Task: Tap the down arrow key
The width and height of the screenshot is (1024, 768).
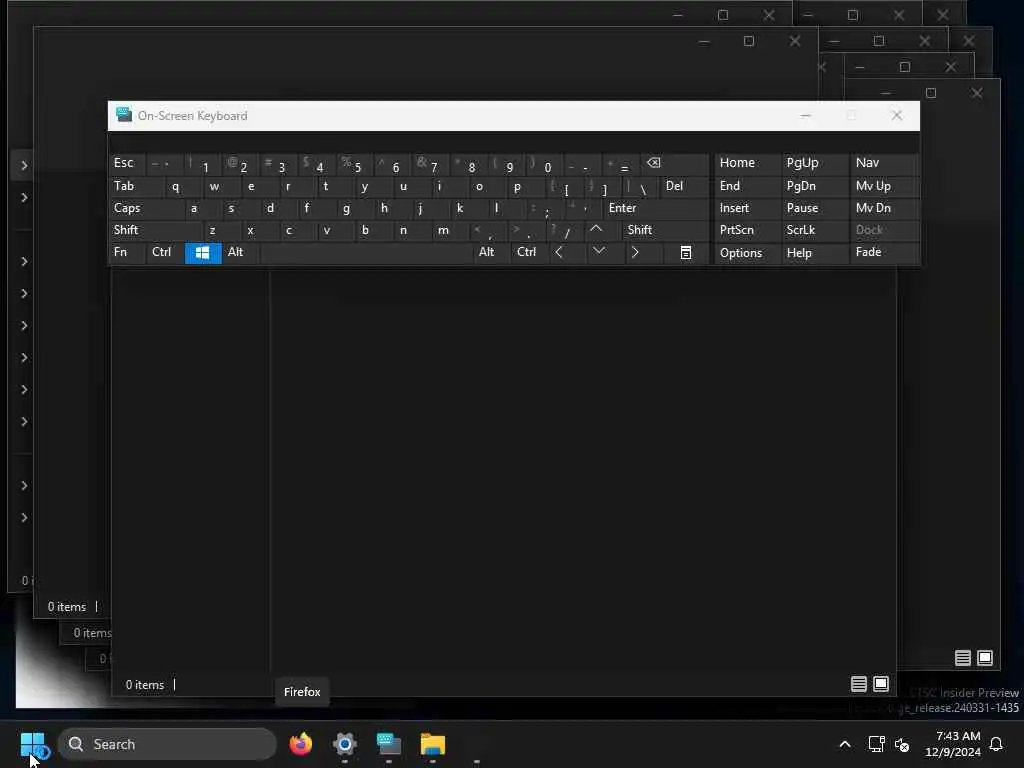Action: tap(598, 253)
